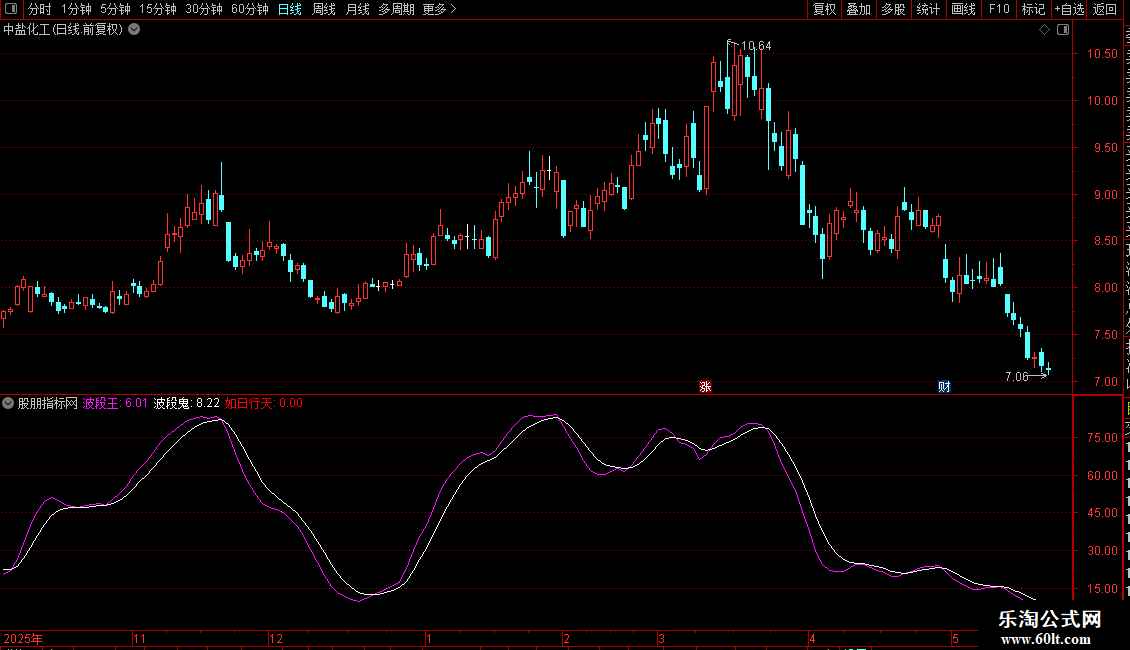
Task: Expand the indicator panel dropdown icon
Action: (8, 404)
